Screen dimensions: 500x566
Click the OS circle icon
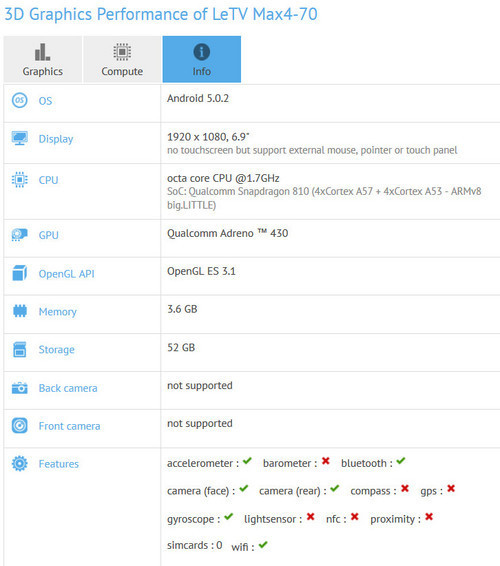pos(19,100)
